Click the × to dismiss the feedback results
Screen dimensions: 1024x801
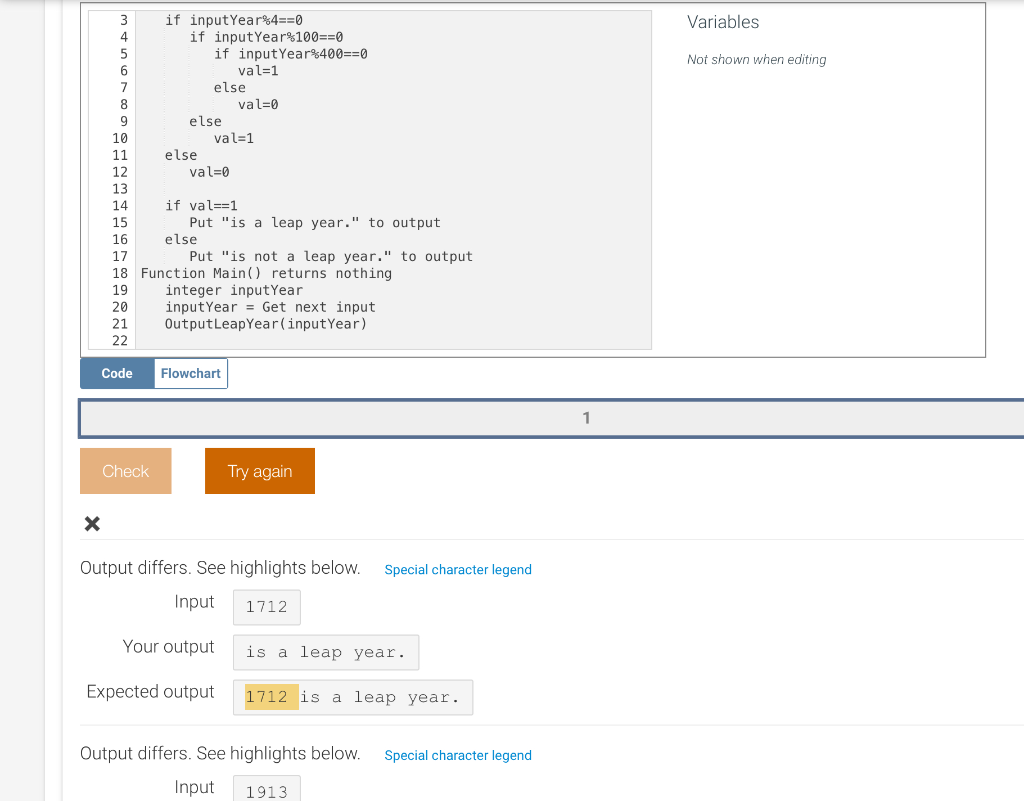(91, 523)
